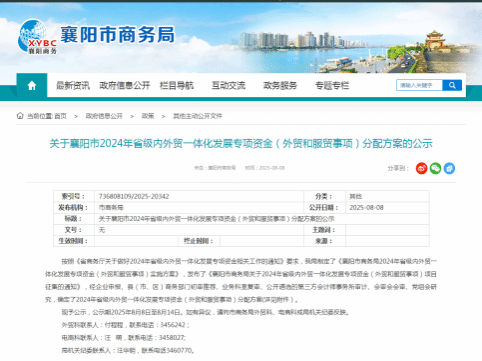Open the 专题专栏 menu
The width and height of the screenshot is (482, 361).
(x=332, y=86)
